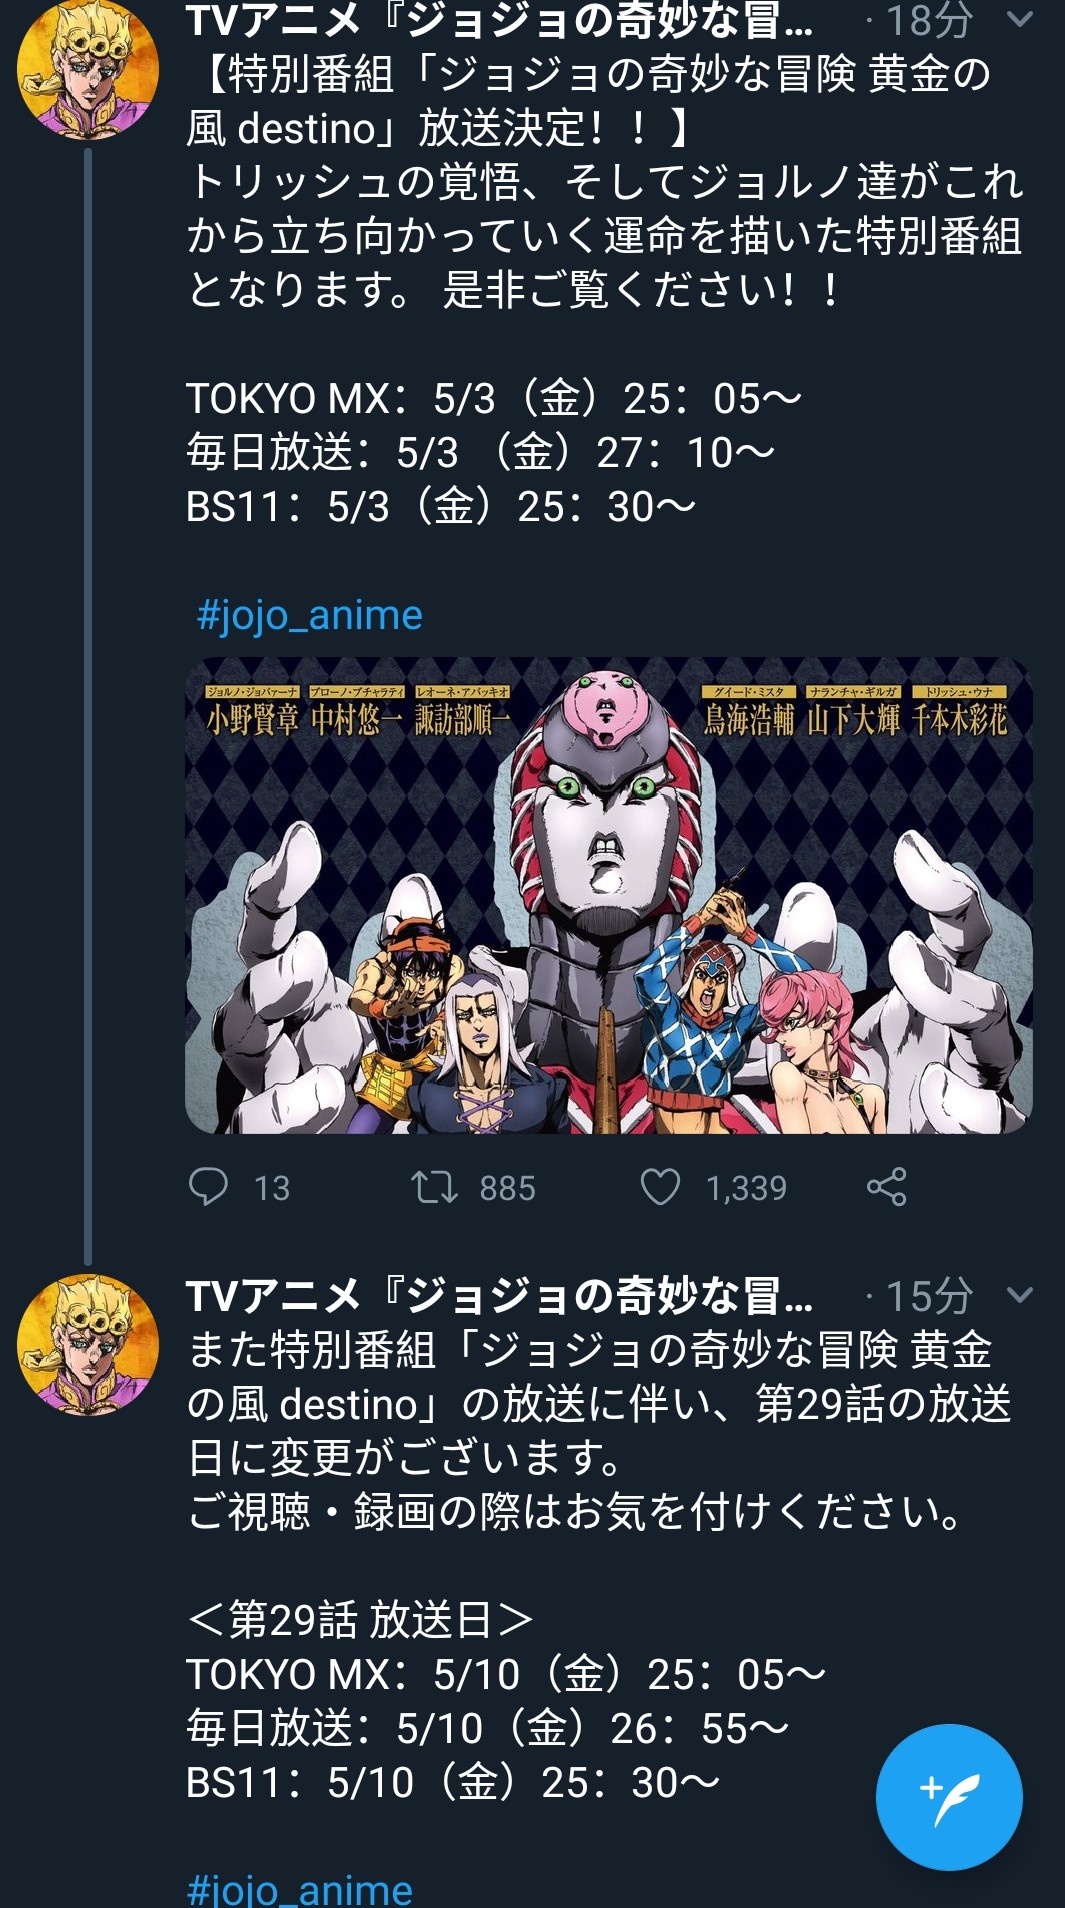Viewport: 1065px width, 1908px height.
Task: Tap the compose new tweet floating button
Action: [949, 1797]
